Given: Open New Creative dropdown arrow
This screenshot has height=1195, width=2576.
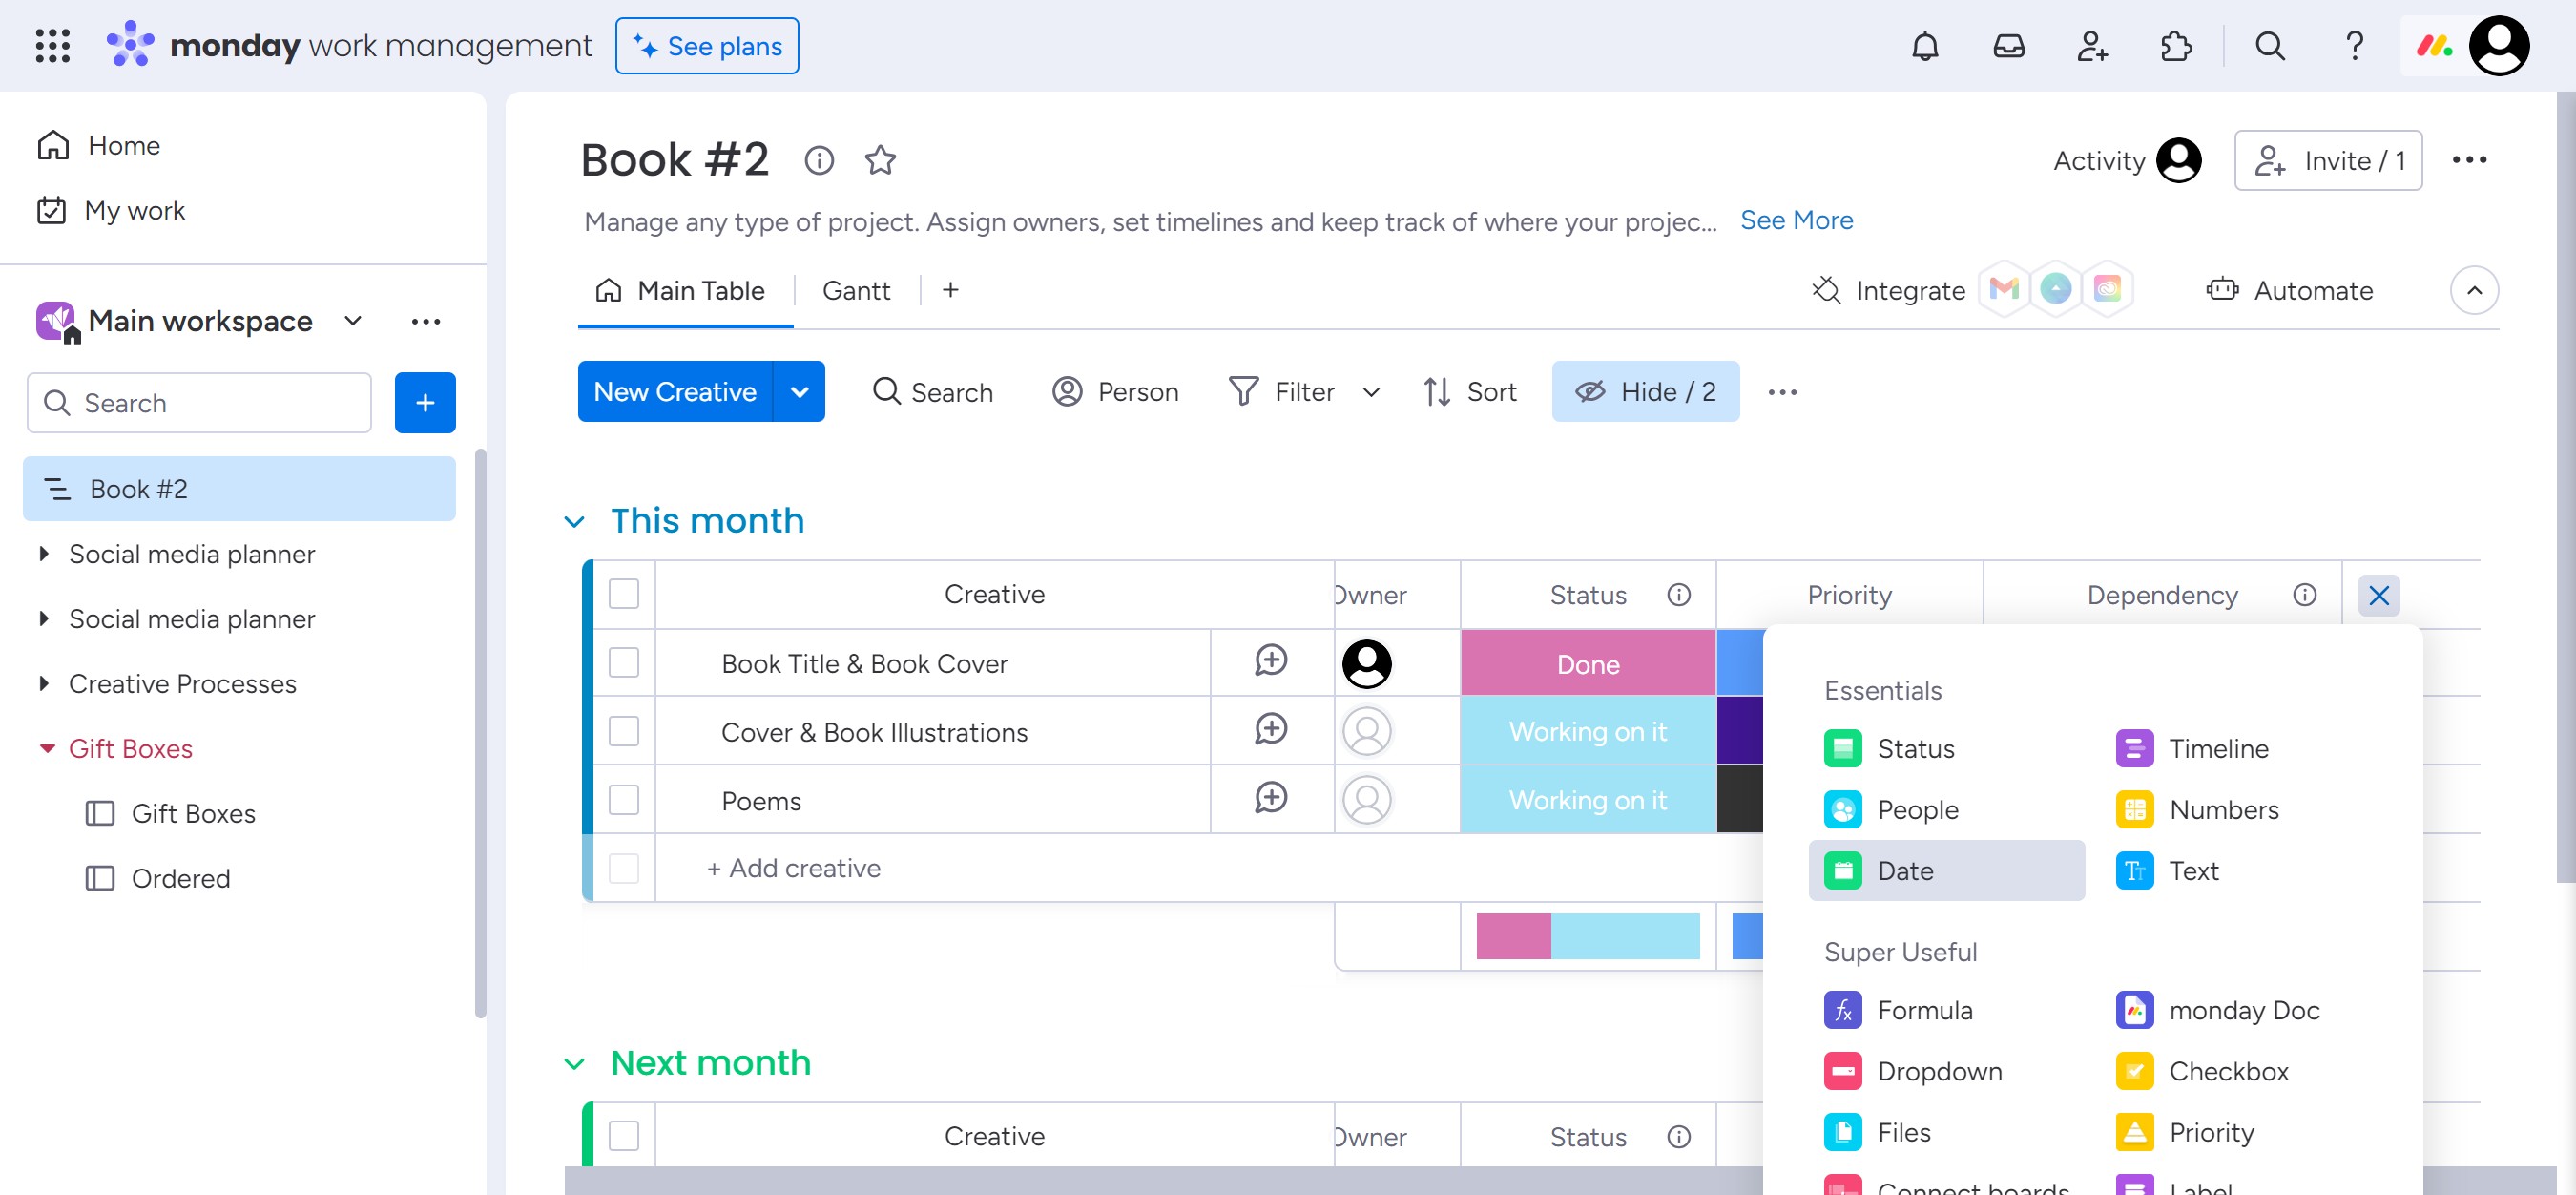Looking at the screenshot, I should tap(799, 392).
